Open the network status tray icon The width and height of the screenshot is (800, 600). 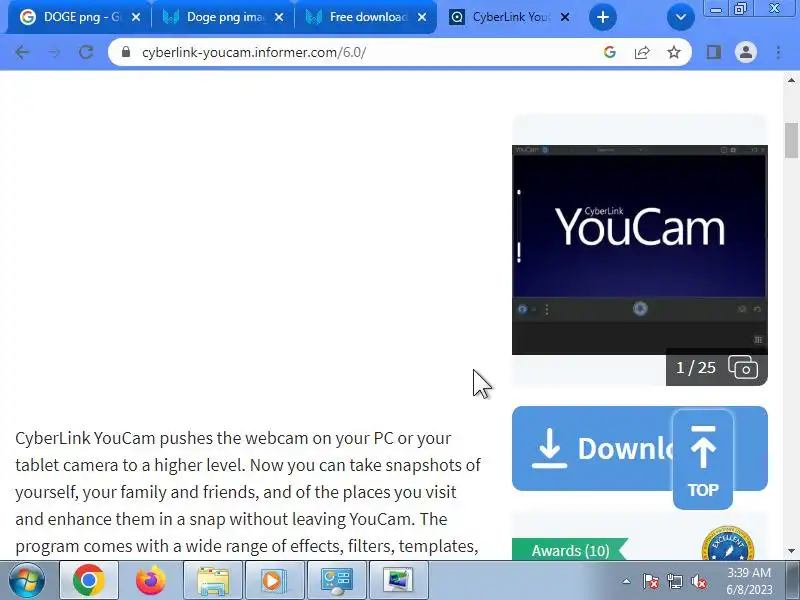(x=674, y=581)
